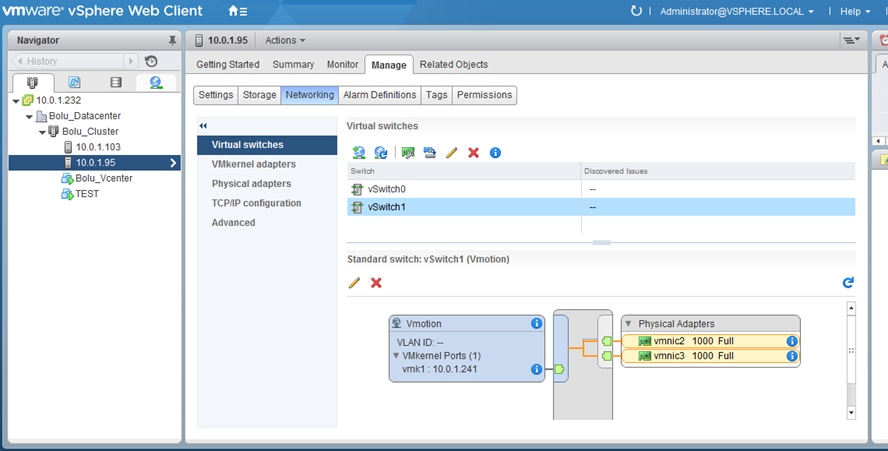Open info icon for vmnic2 adapter
The width and height of the screenshot is (888, 451).
point(792,341)
